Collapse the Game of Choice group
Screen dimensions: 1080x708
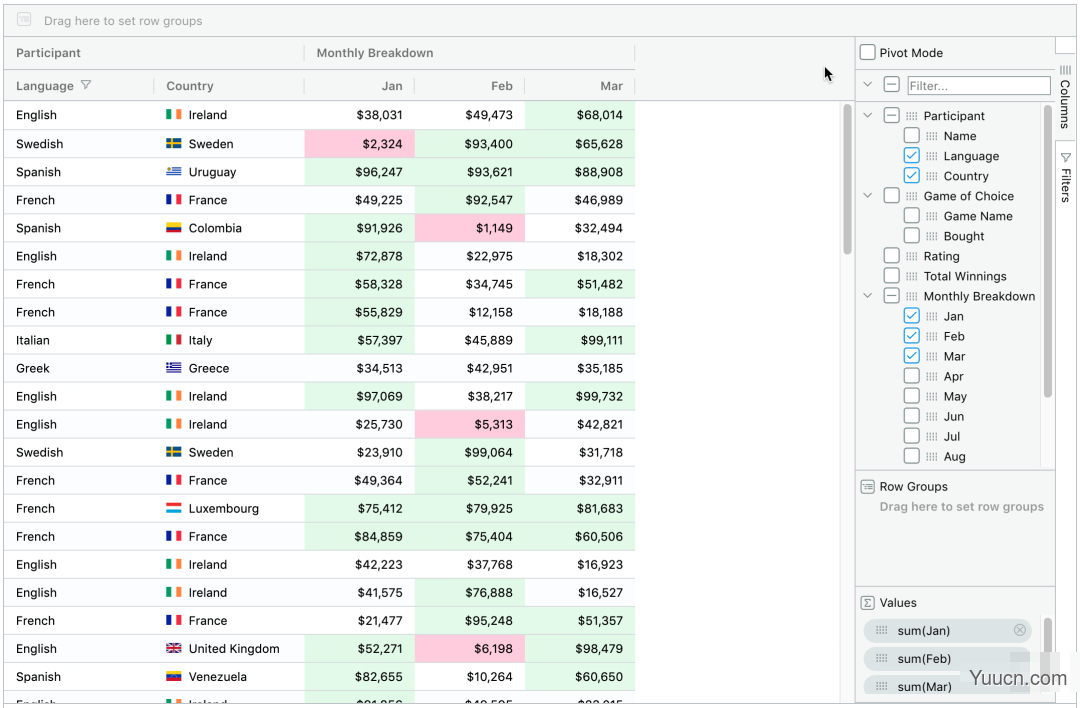tap(868, 196)
